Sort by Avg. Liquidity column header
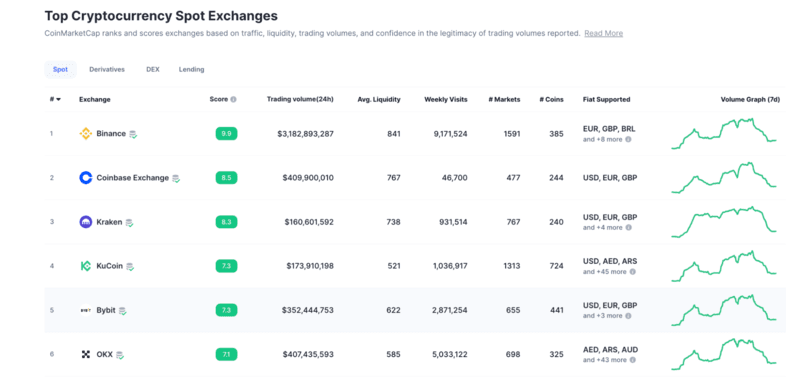This screenshot has height=381, width=800. point(379,99)
